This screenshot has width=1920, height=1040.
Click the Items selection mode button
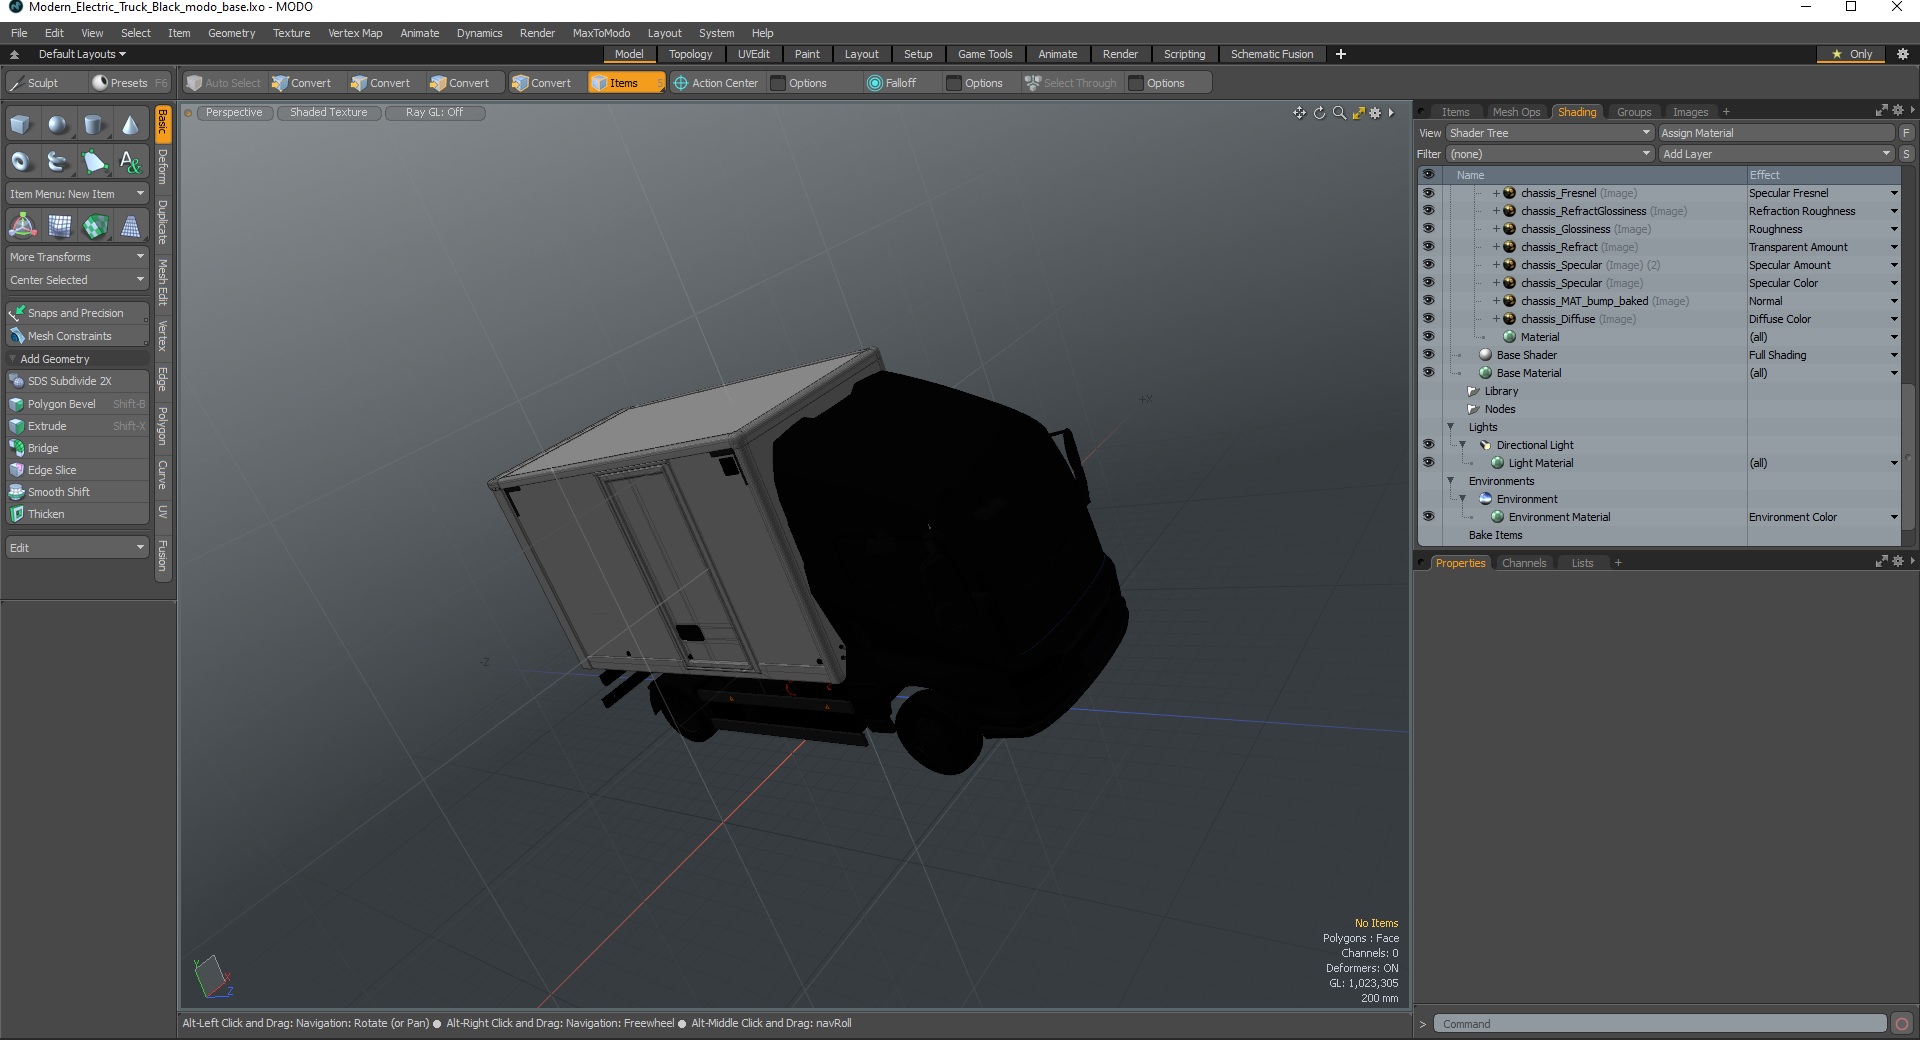(x=625, y=83)
